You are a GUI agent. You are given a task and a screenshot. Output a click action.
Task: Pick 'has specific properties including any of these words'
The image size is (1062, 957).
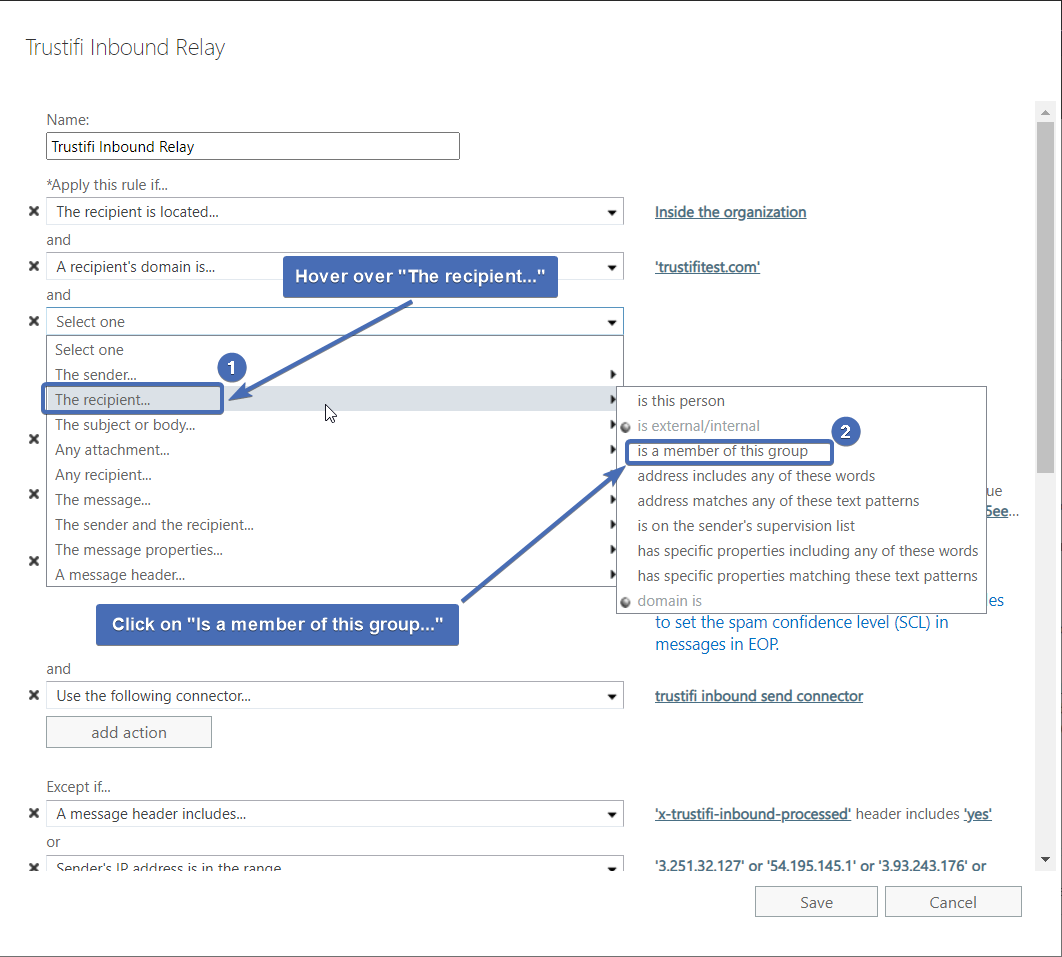[801, 551]
